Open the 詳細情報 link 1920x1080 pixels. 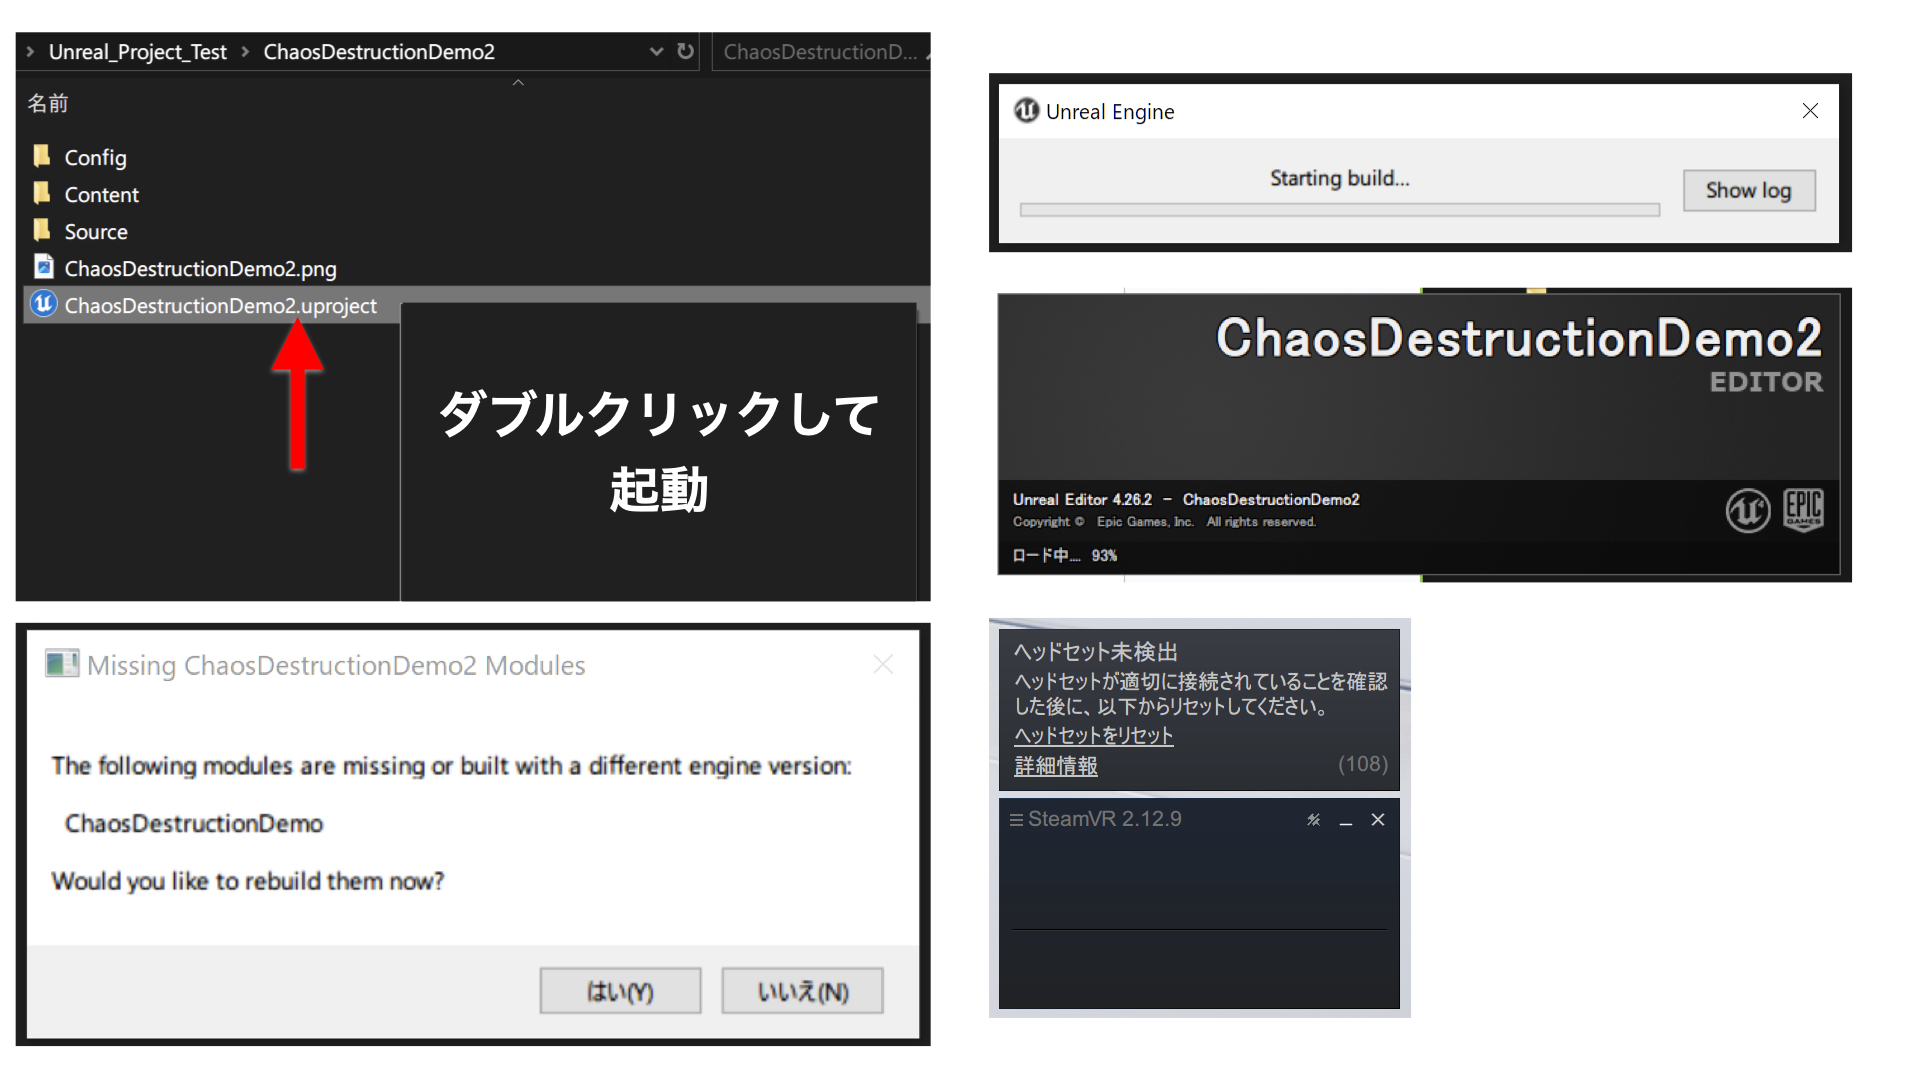click(1056, 766)
